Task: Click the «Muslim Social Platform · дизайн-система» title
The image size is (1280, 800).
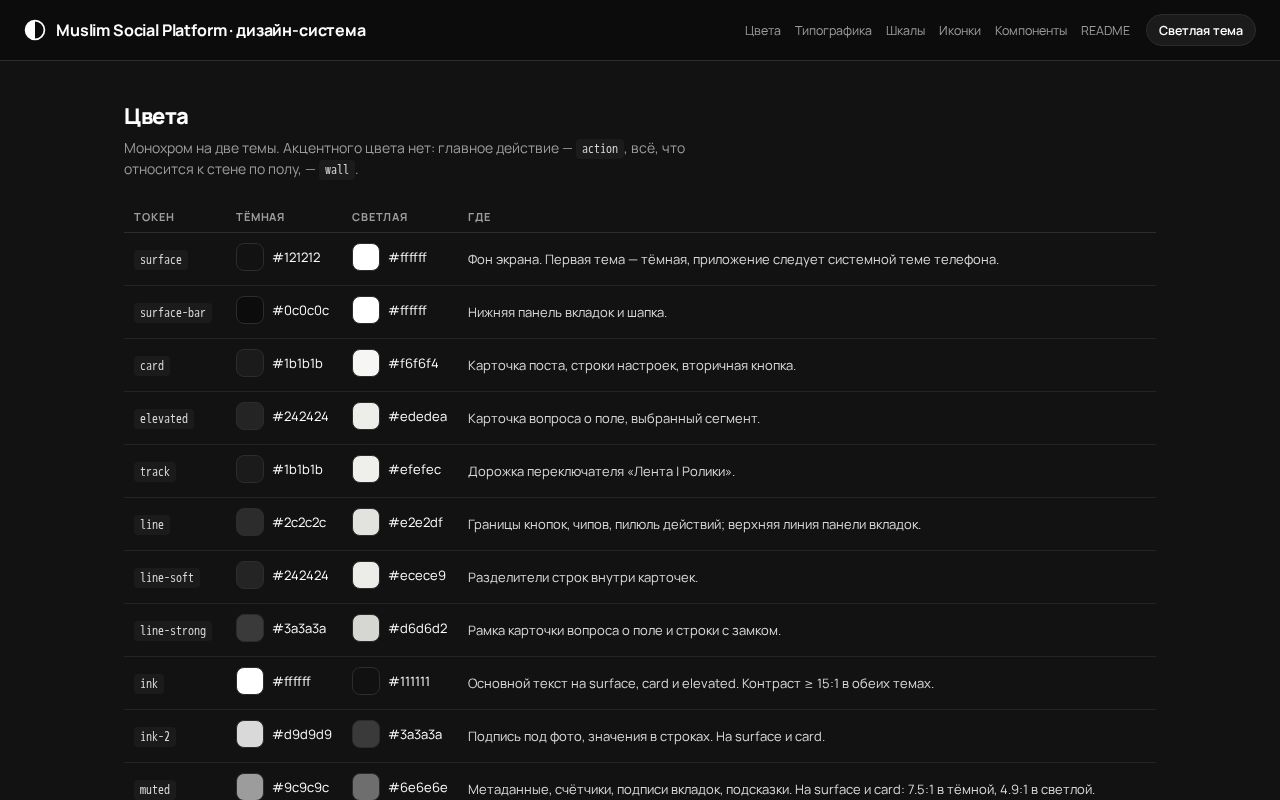Action: click(211, 30)
